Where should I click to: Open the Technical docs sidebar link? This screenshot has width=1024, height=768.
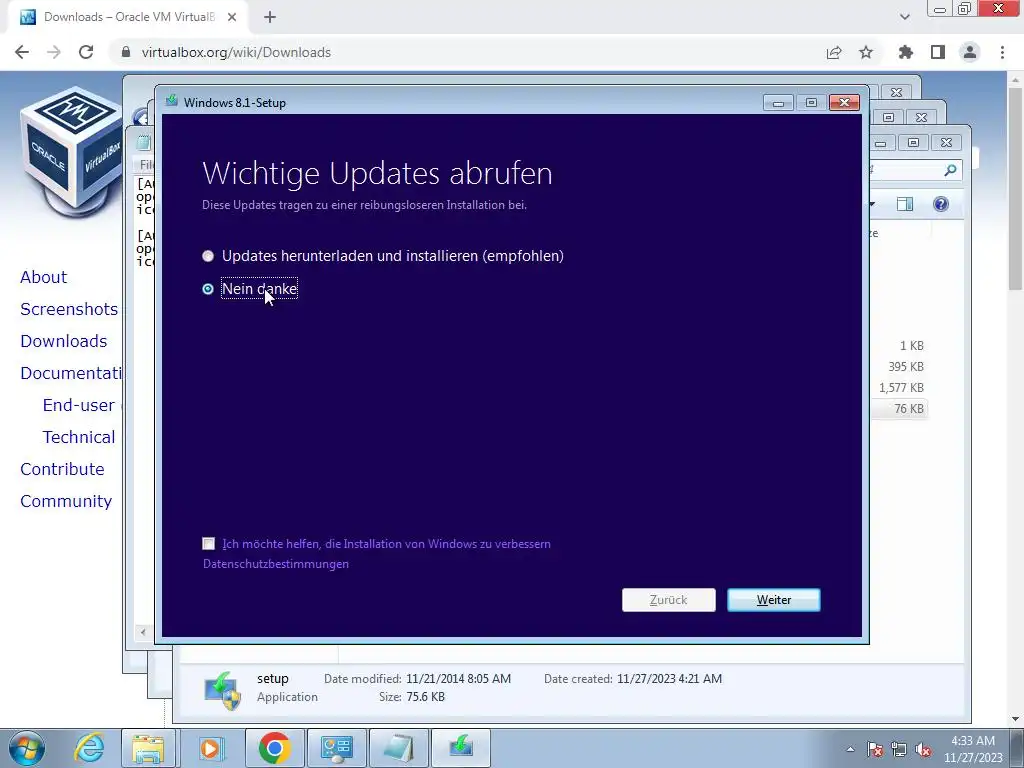78,437
